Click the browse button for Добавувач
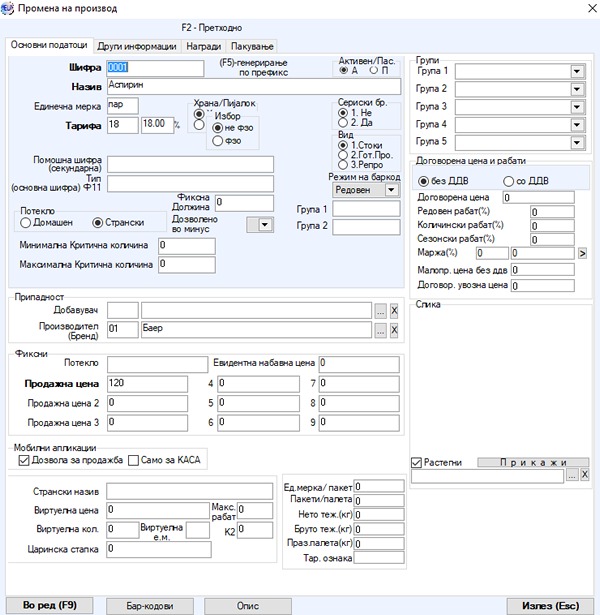 click(x=380, y=311)
